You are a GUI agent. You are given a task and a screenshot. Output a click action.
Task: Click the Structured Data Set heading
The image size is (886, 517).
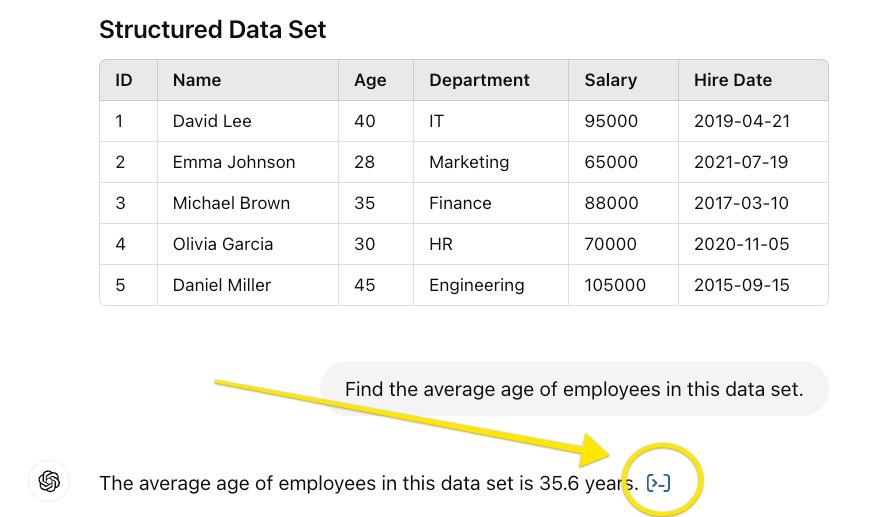212,29
